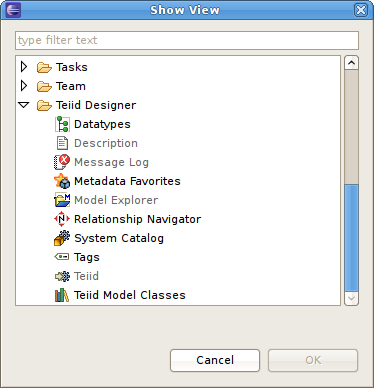374x388 pixels.
Task: Click the scrollbar track above the thumb
Action: 351,127
